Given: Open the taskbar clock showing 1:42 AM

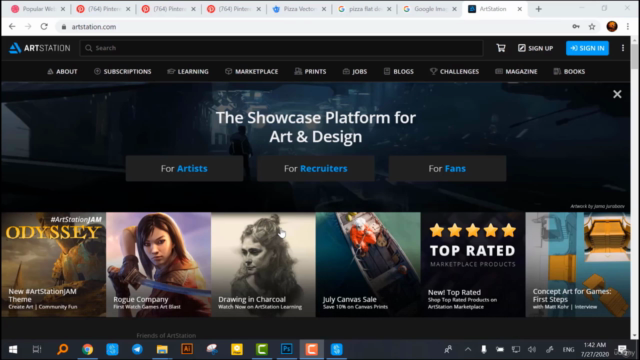Looking at the screenshot, I should coord(595,350).
